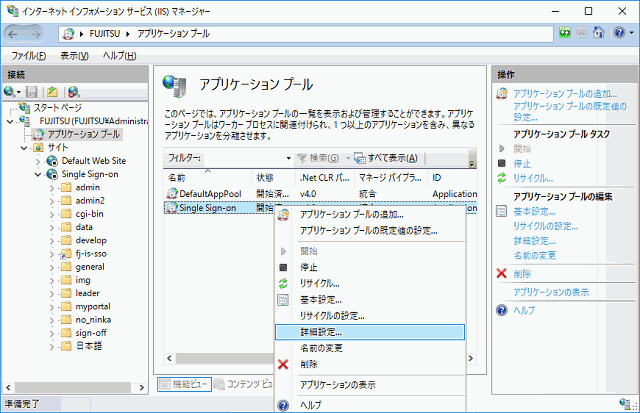This screenshot has width=640, height=413.
Task: Click the Back navigation arrow
Action: (13, 34)
